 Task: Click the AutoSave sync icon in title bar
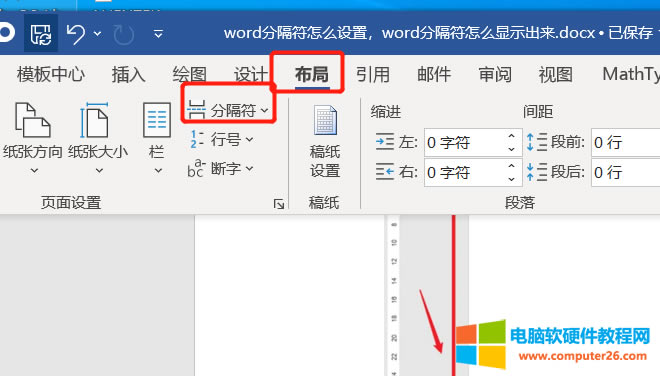point(41,33)
